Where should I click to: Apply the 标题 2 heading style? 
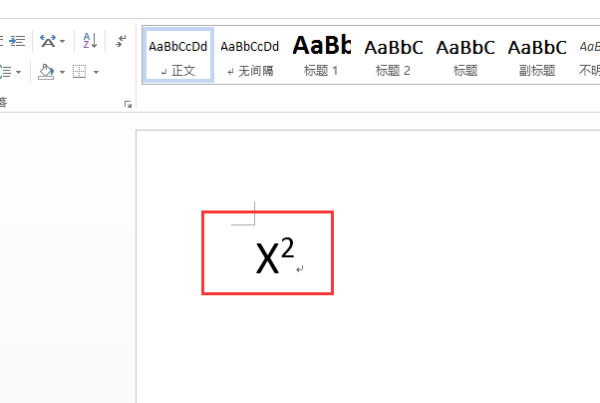coord(393,55)
